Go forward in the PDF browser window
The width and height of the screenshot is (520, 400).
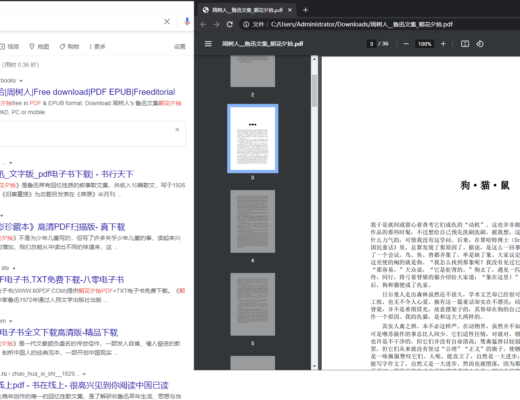(x=217, y=24)
